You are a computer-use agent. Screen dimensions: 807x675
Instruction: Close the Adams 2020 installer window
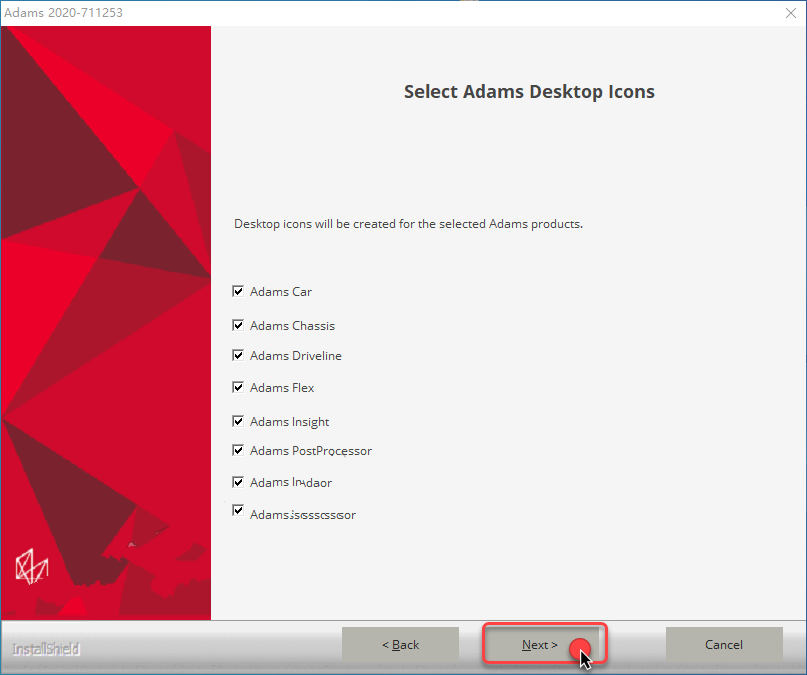791,13
